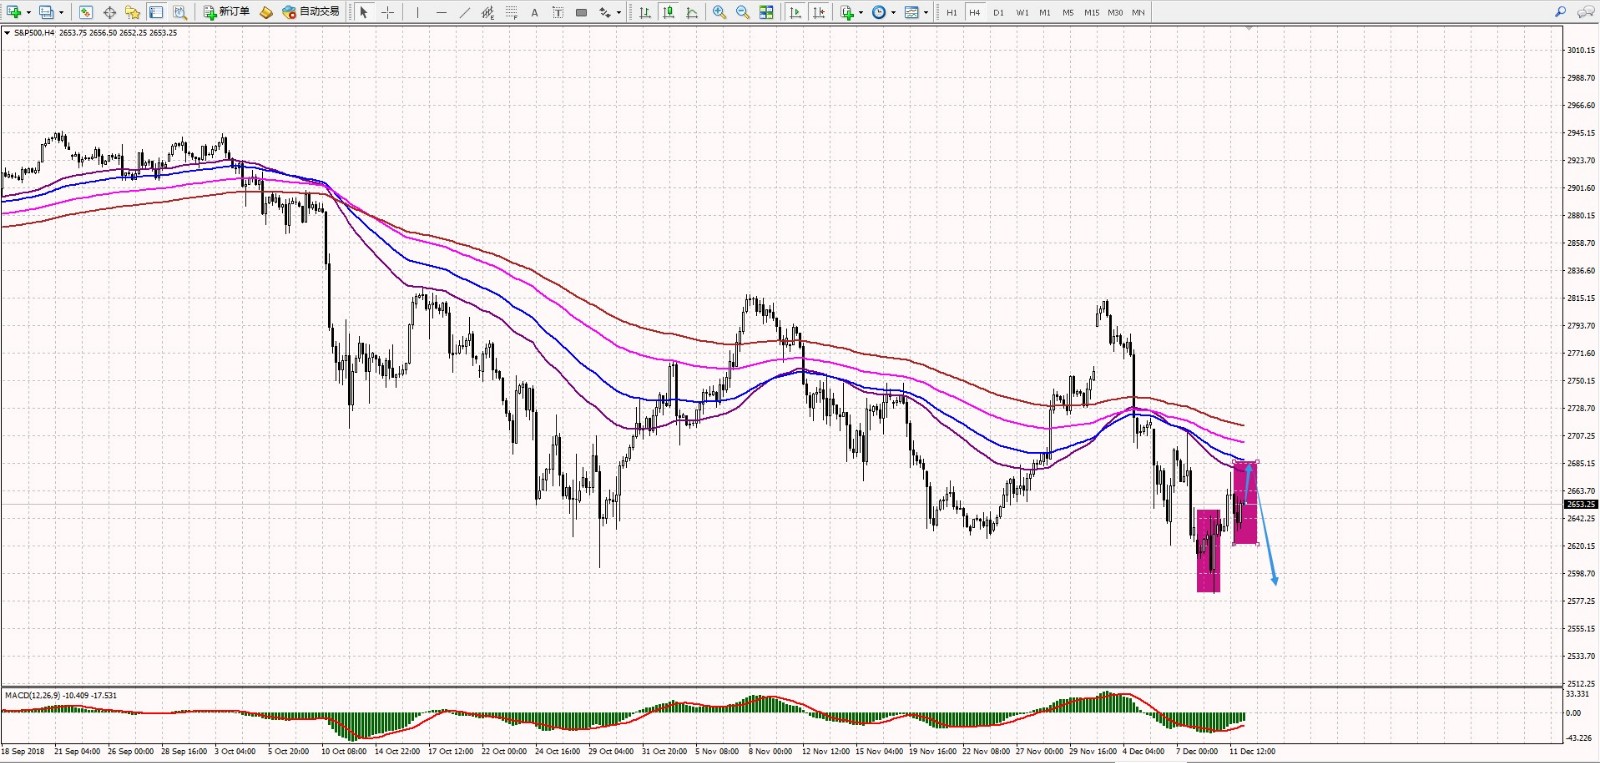Launch MetaEditor yellow diamond icon
The width and height of the screenshot is (1600, 763).
266,12
